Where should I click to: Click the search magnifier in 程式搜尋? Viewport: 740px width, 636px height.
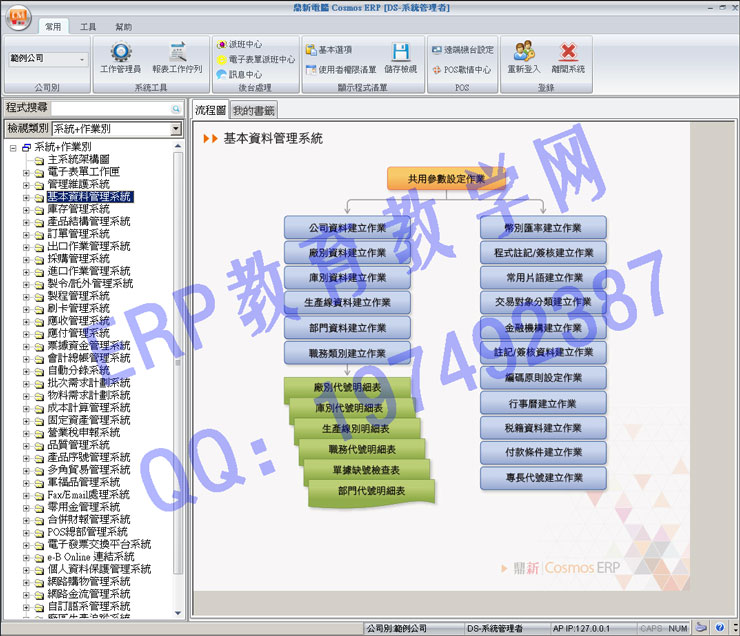(x=176, y=109)
